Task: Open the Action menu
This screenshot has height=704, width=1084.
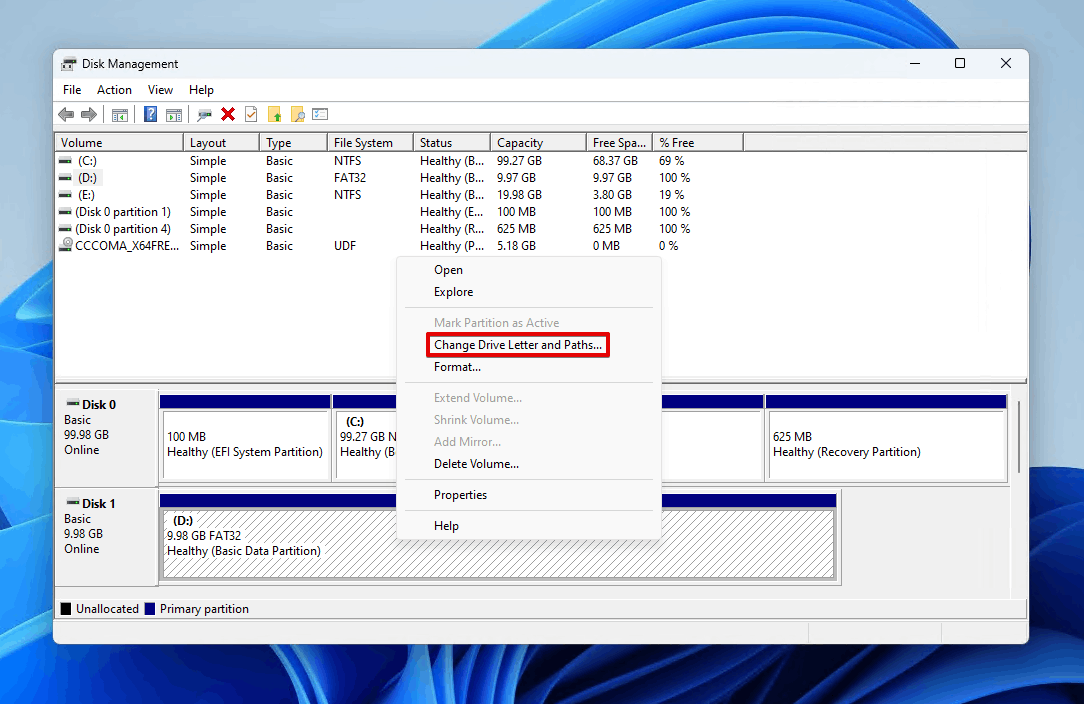Action: 114,90
